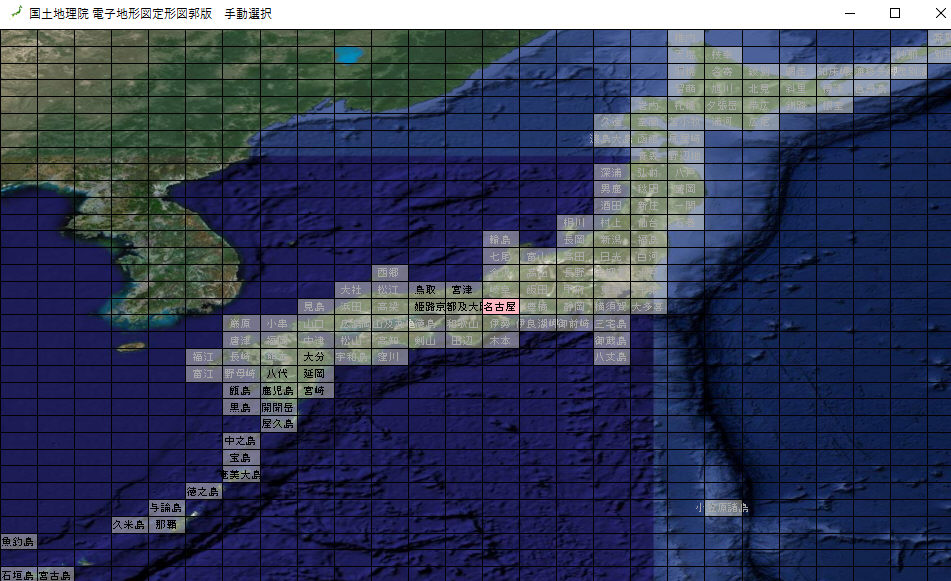Image resolution: width=951 pixels, height=581 pixels.
Task: Select the 鹿児島 map tile
Action: coord(278,390)
